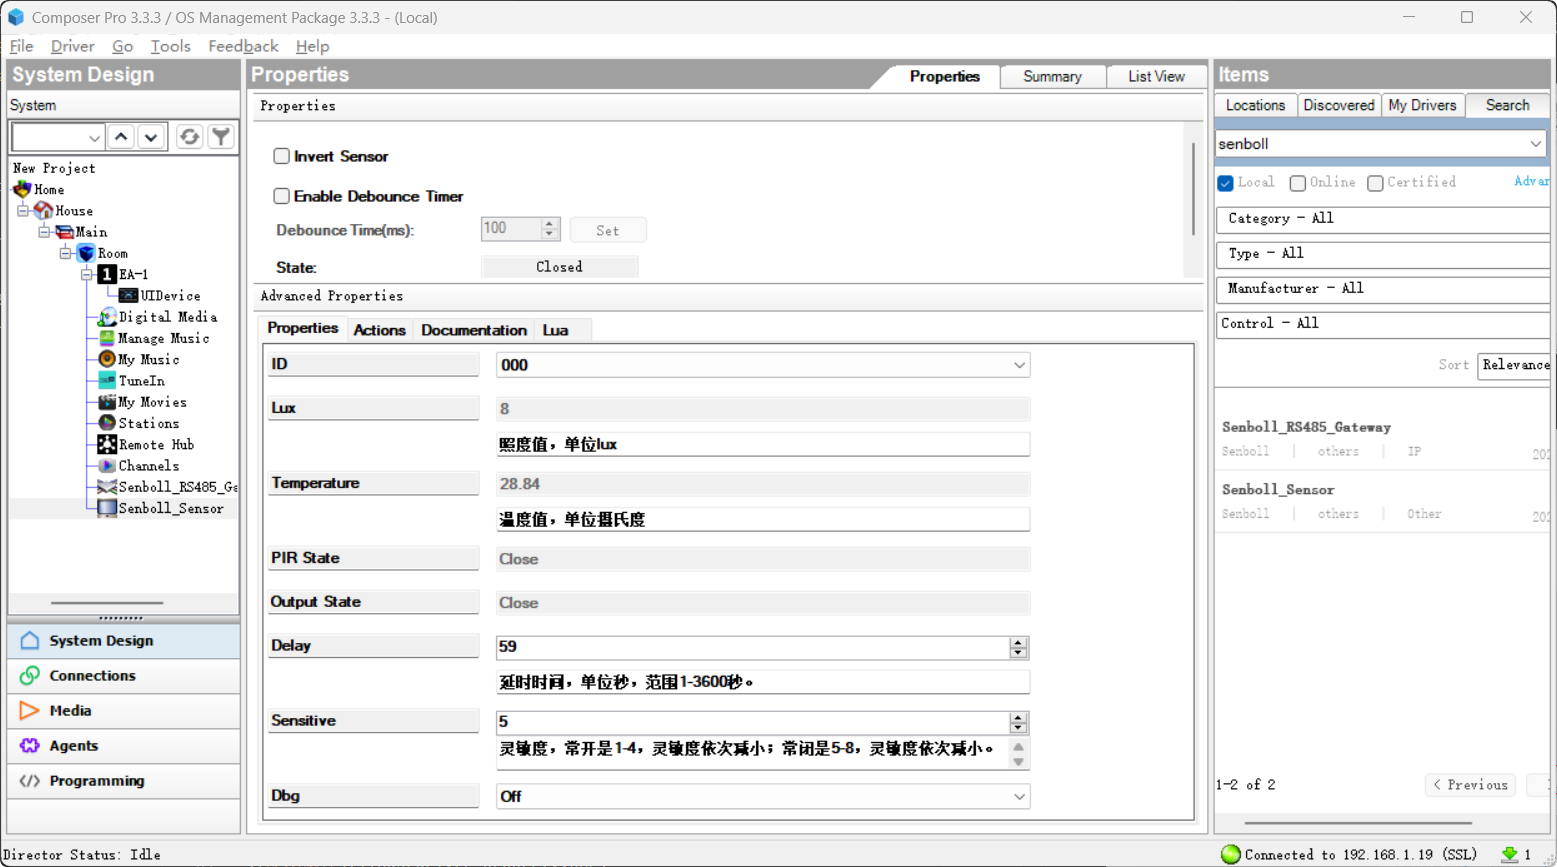The width and height of the screenshot is (1557, 867).
Task: Open the File menu
Action: (x=21, y=46)
